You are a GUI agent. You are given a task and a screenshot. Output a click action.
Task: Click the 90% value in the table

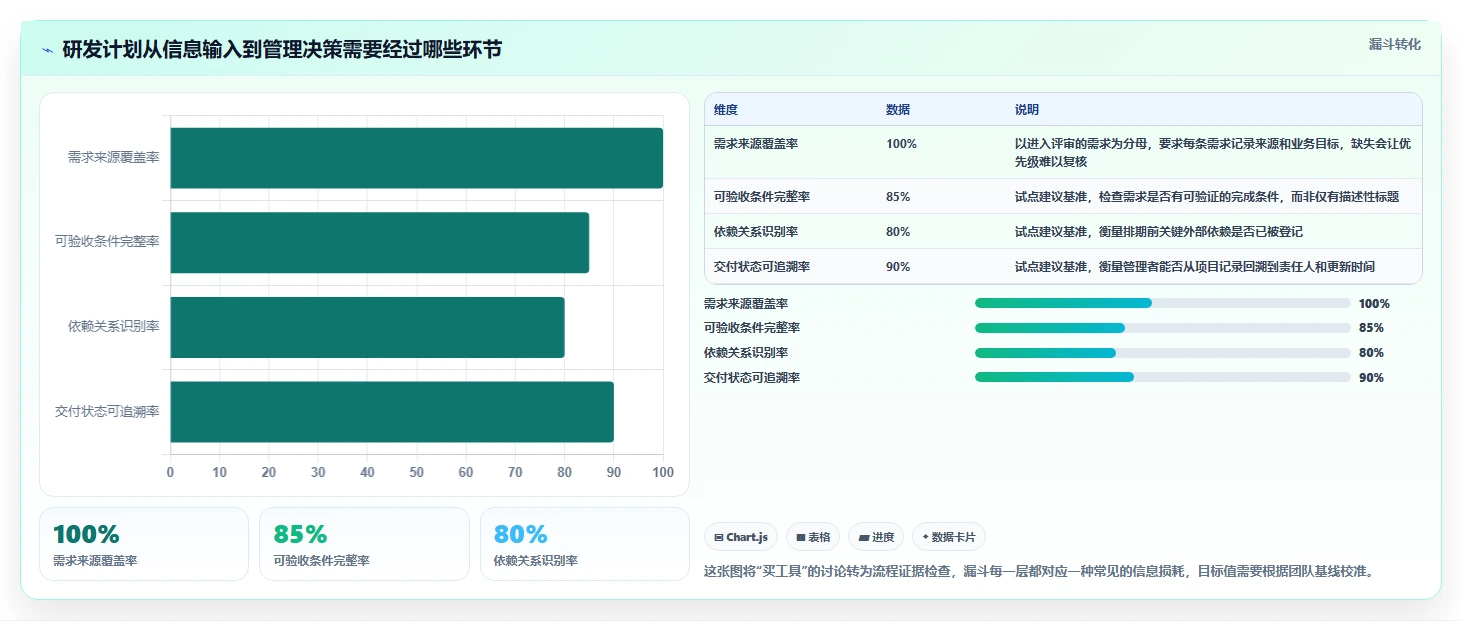(x=898, y=267)
